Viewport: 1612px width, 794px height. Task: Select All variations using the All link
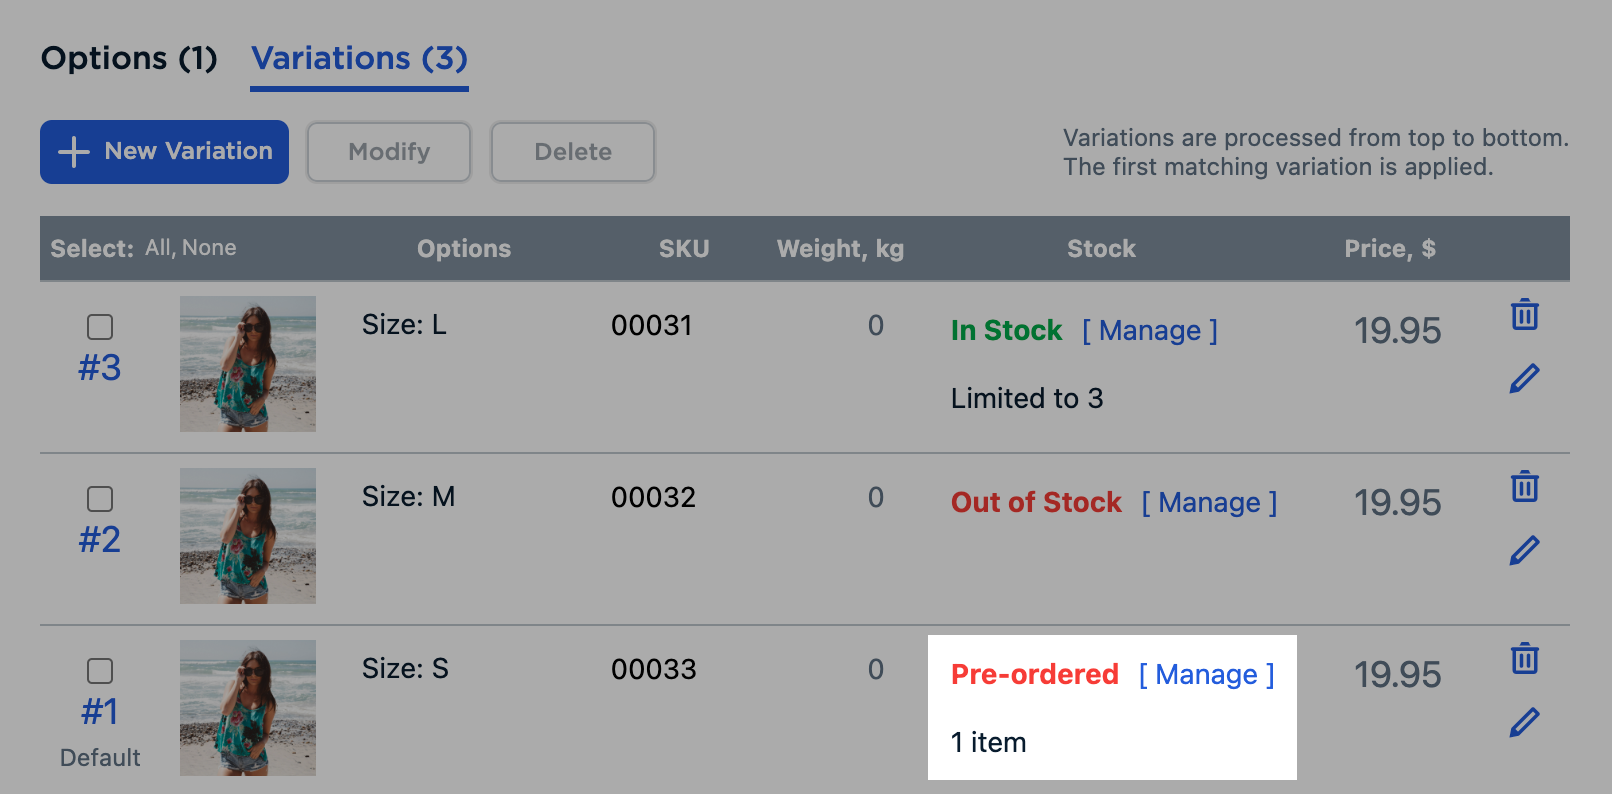tap(155, 247)
